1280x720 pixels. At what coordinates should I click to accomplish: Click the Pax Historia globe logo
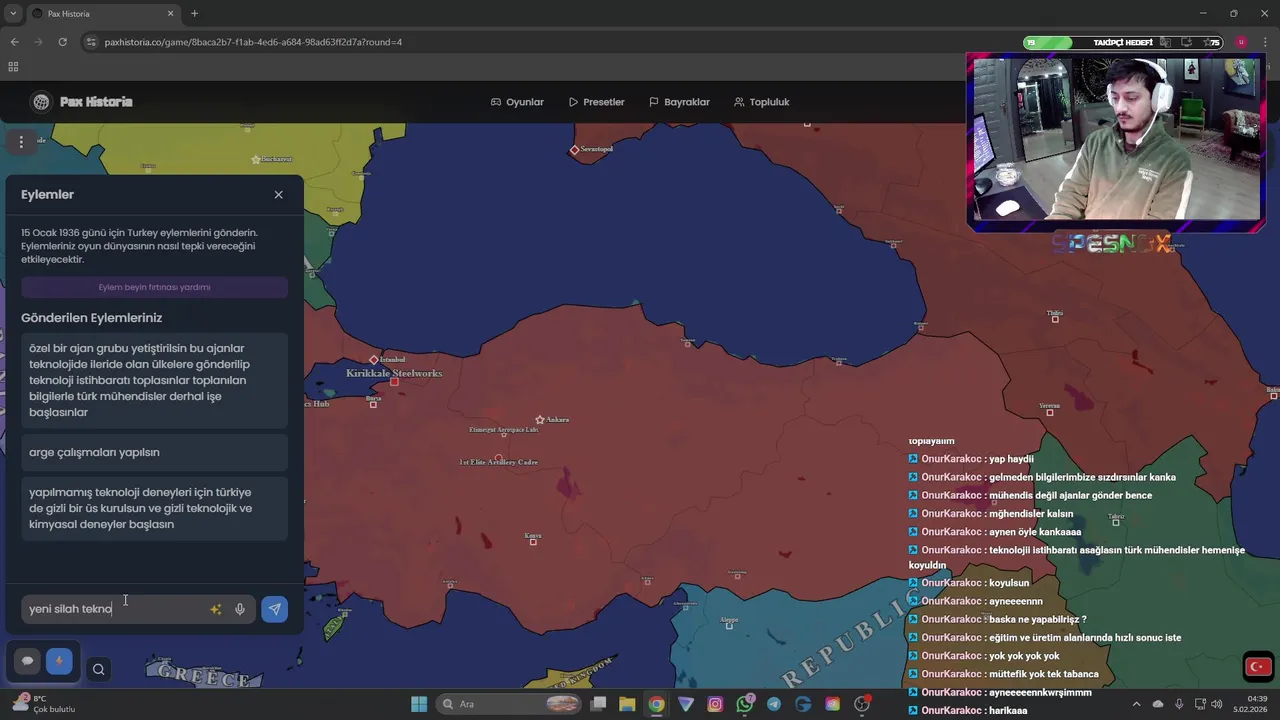point(41,102)
